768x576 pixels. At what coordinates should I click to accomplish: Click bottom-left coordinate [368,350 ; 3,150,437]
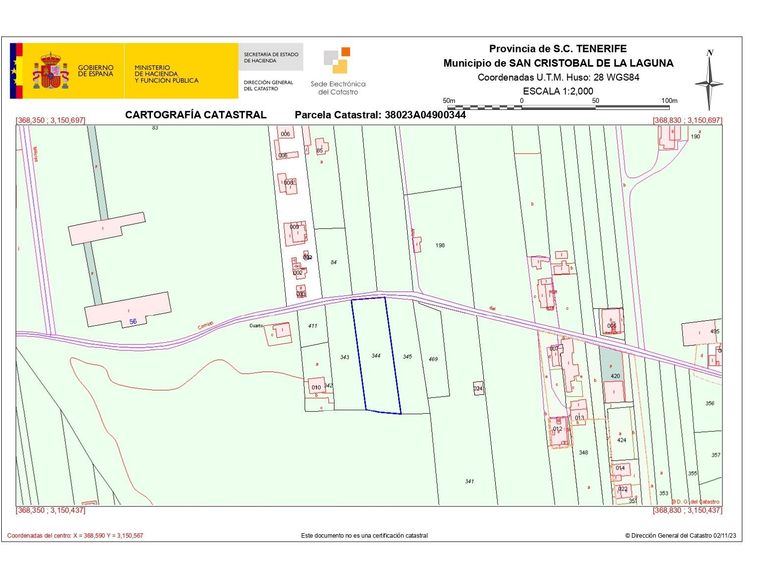coord(51,510)
